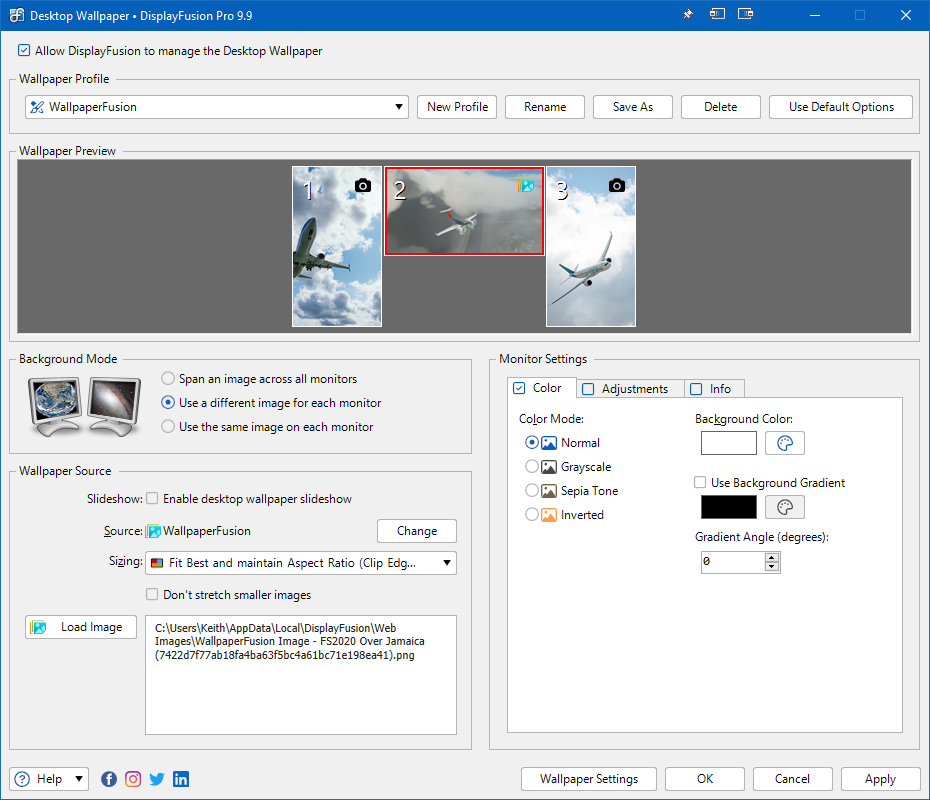
Task: Click the Grayscale picture icon
Action: (x=549, y=467)
